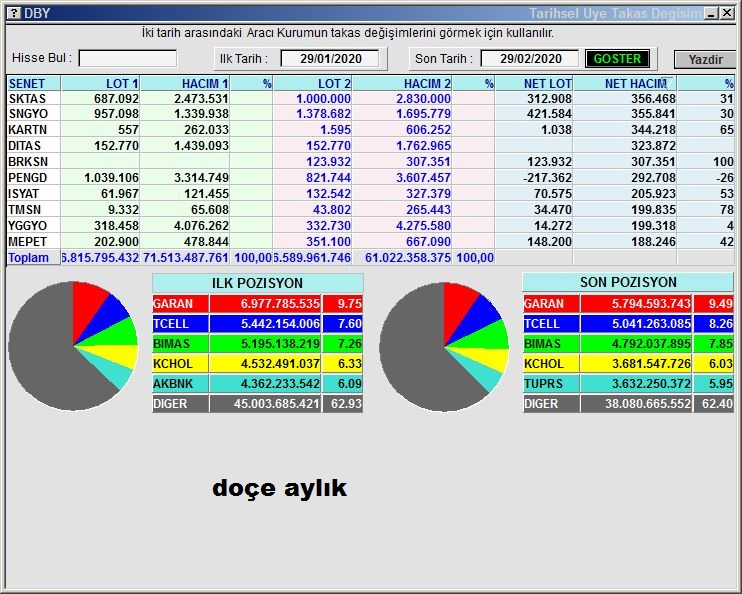Click the help question mark icon in title bar

(x=14, y=13)
